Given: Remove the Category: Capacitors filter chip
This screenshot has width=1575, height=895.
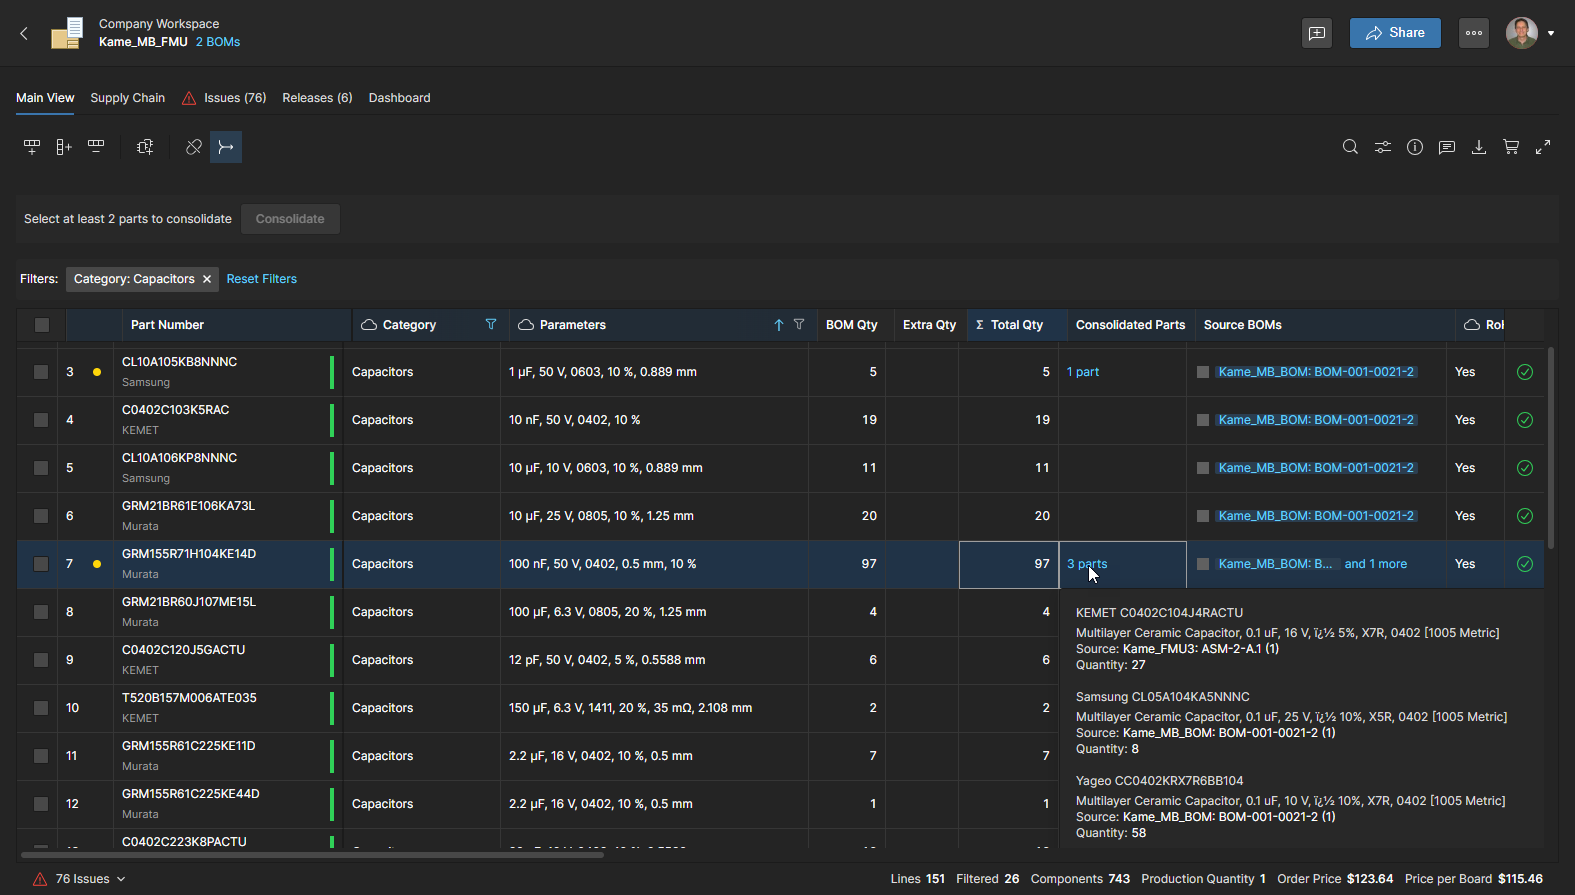Looking at the screenshot, I should pyautogui.click(x=207, y=279).
